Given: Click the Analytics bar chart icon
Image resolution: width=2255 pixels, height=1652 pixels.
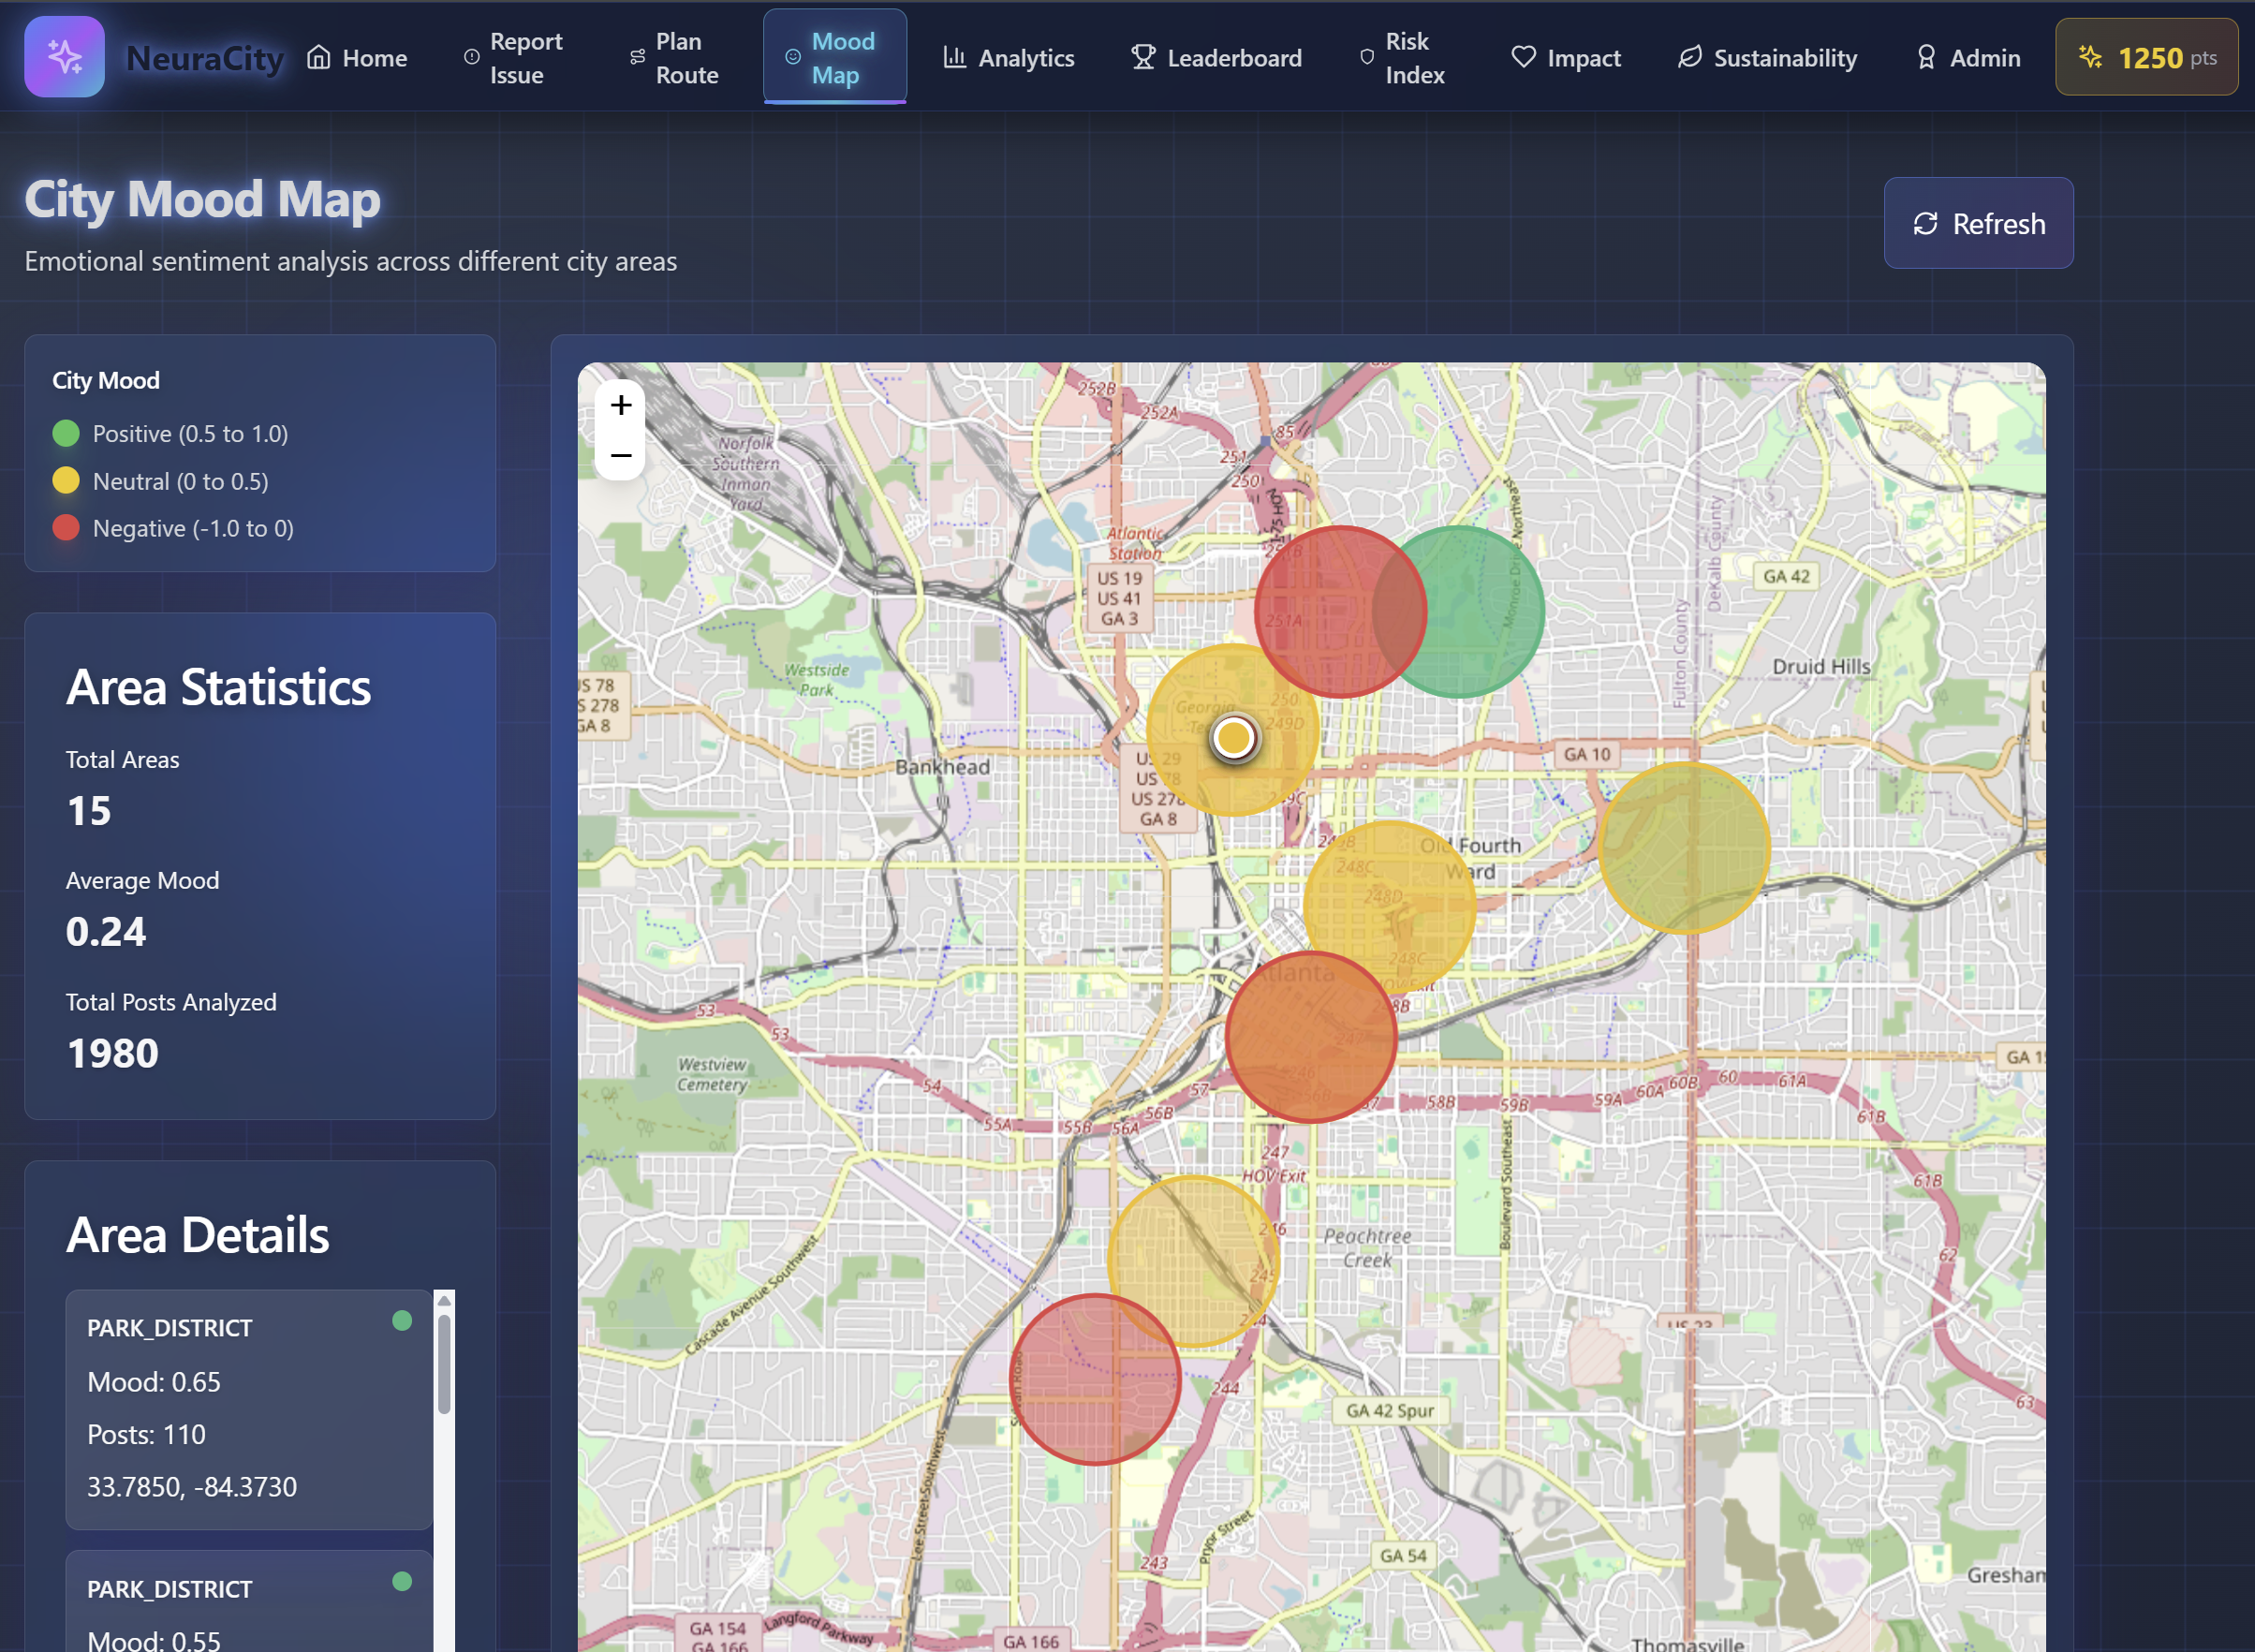Looking at the screenshot, I should click(x=954, y=57).
